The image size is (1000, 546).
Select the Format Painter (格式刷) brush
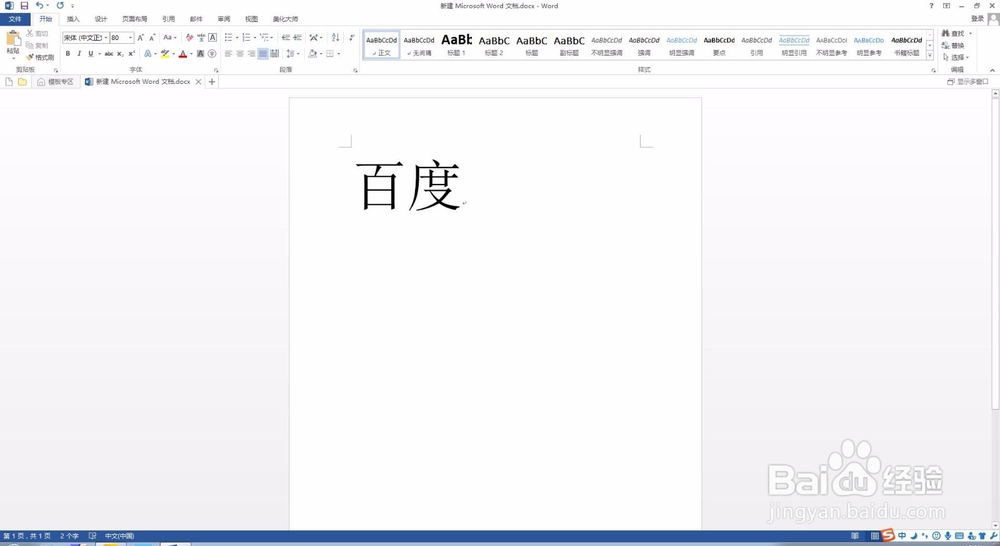[x=40, y=57]
